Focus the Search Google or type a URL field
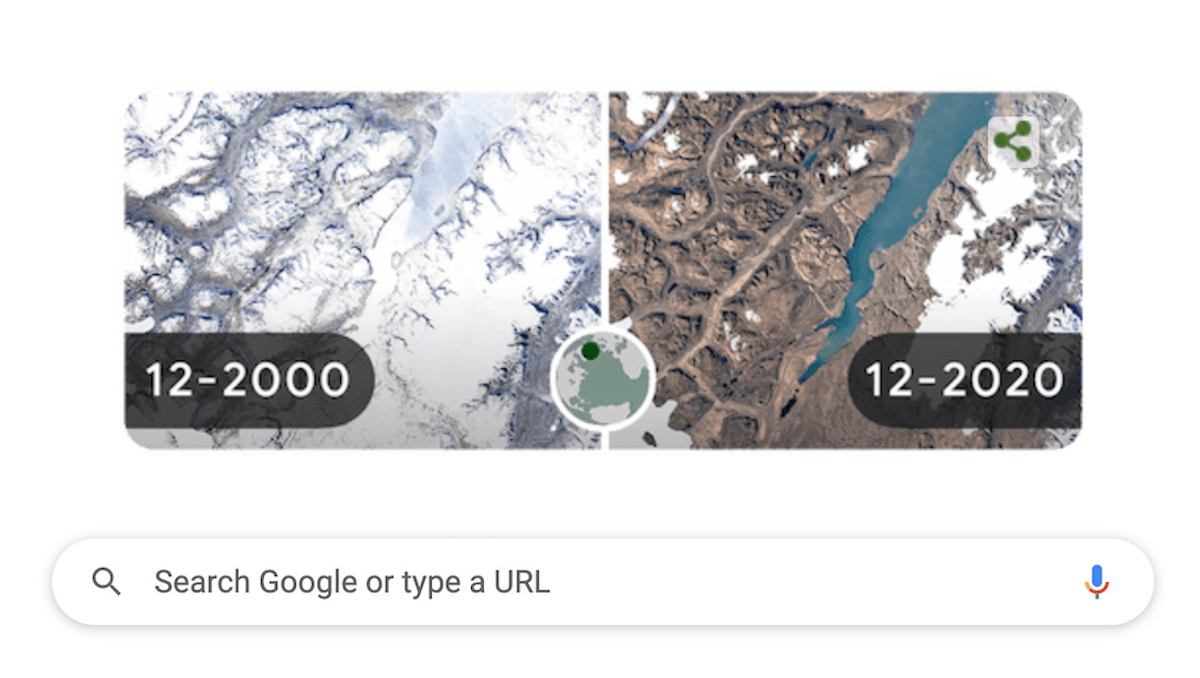This screenshot has height=678, width=1200. [600, 582]
